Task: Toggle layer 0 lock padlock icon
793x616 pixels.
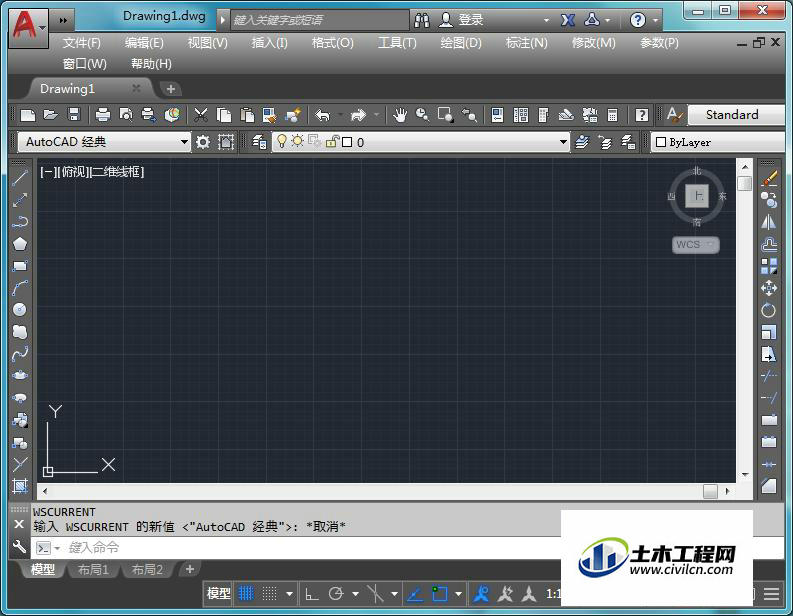Action: tap(332, 142)
